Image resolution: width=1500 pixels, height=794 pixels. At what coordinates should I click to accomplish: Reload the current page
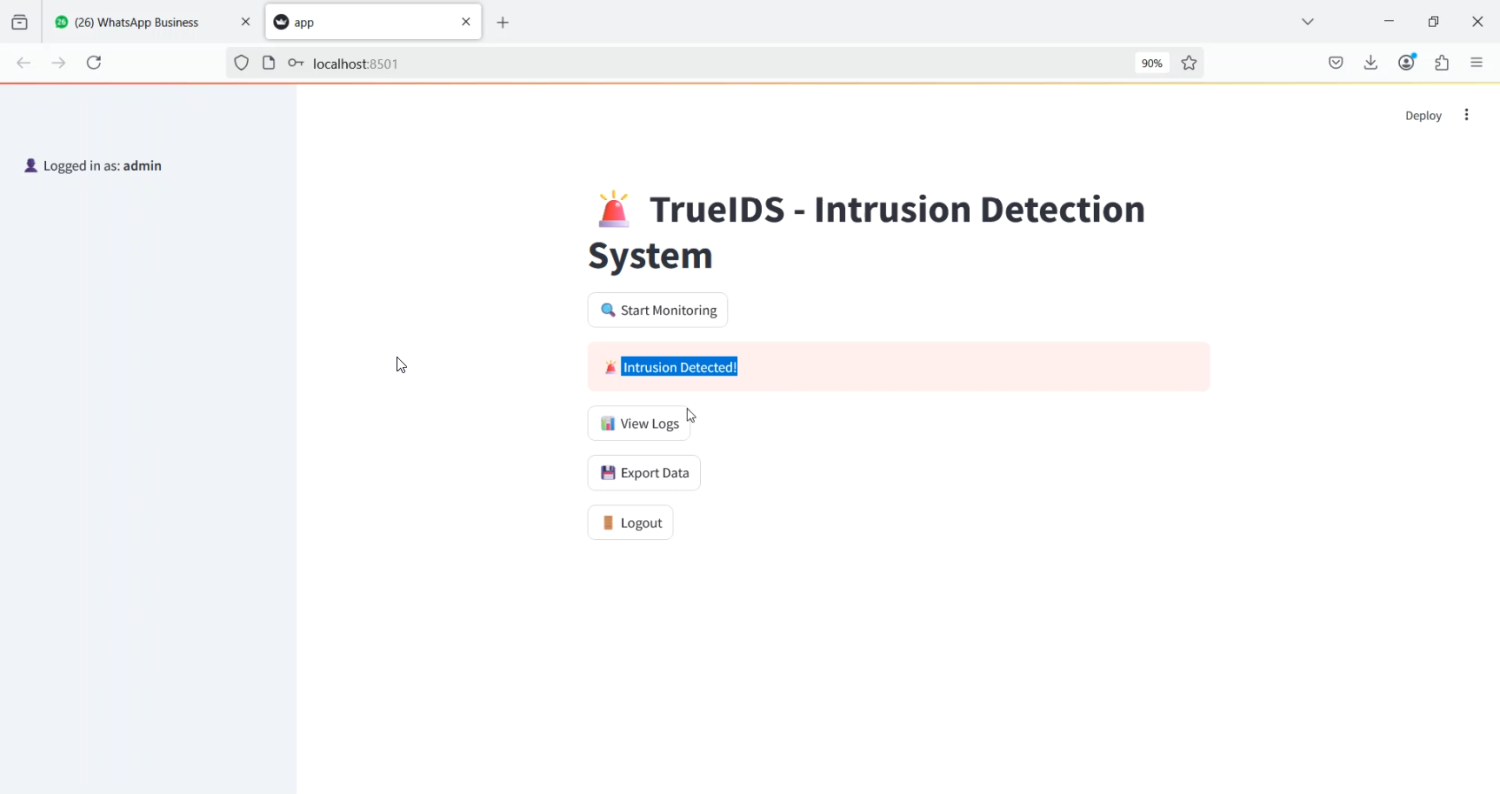[x=94, y=63]
